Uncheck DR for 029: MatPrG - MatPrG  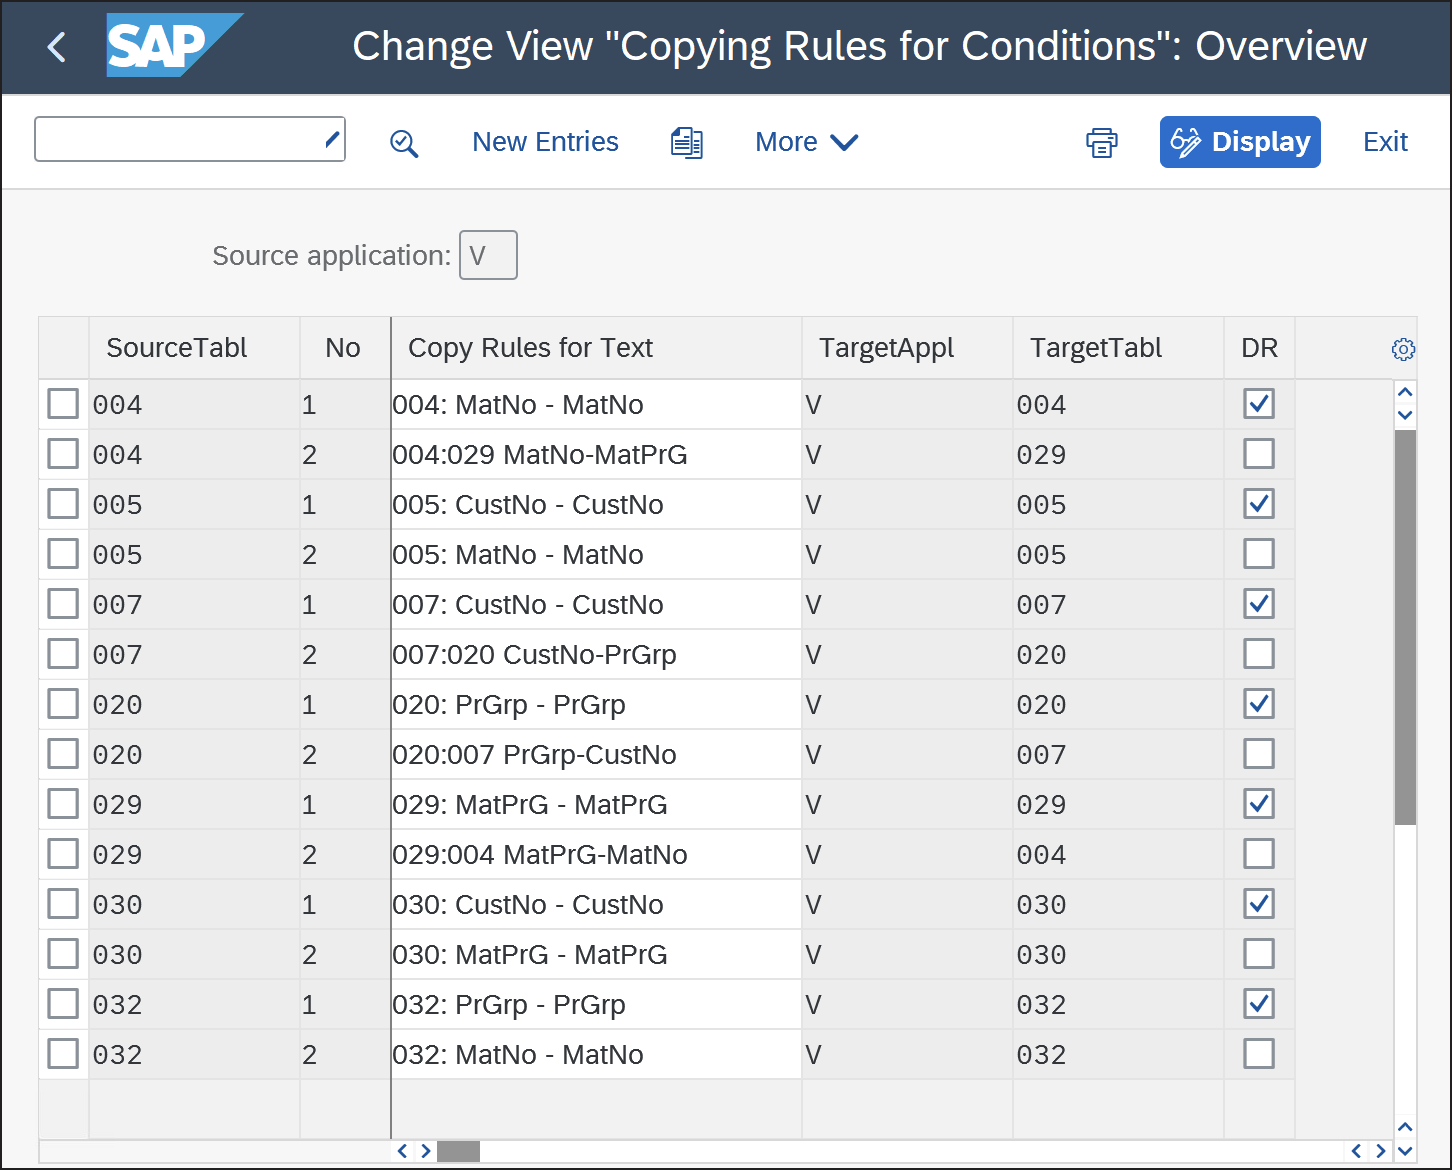point(1259,804)
